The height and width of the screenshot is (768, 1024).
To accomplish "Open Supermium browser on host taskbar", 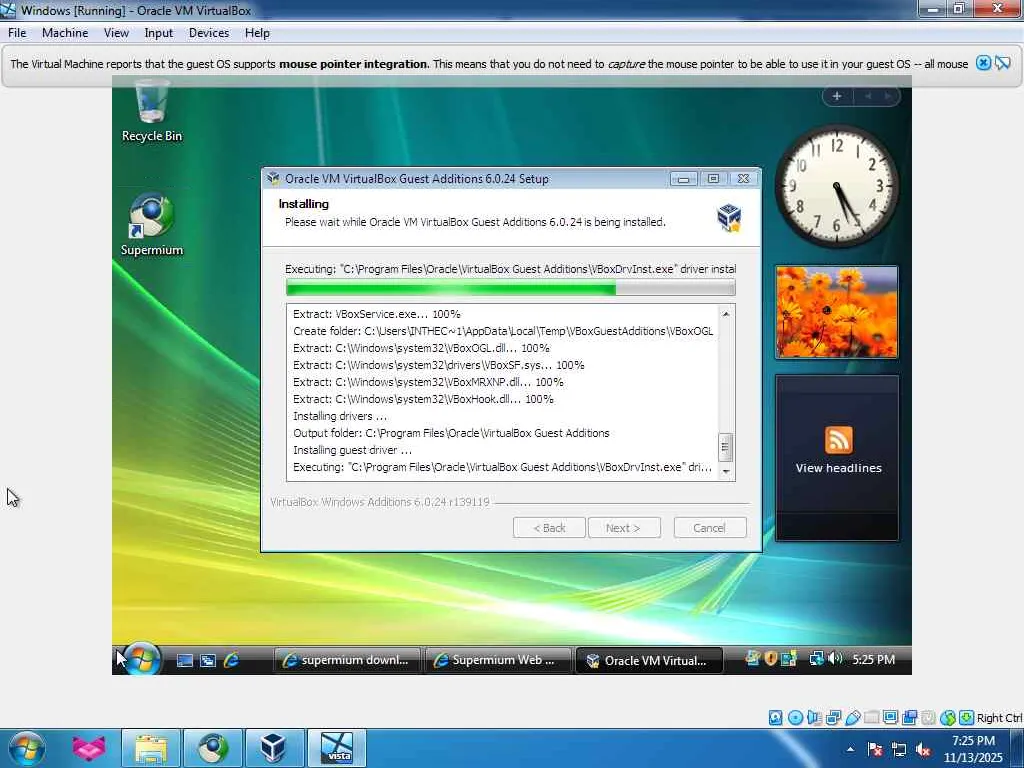I will pyautogui.click(x=213, y=748).
